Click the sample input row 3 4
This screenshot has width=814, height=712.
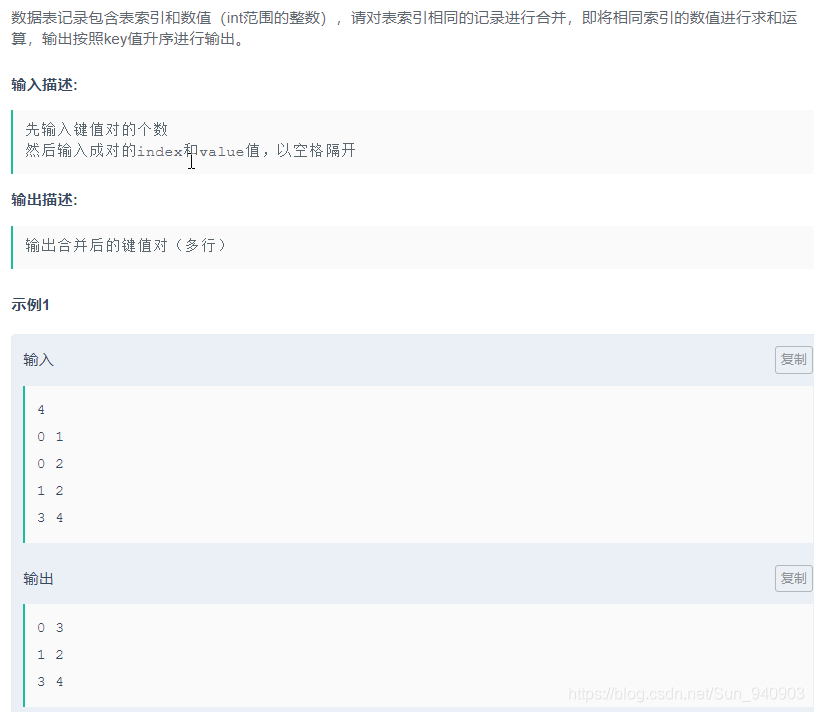50,518
